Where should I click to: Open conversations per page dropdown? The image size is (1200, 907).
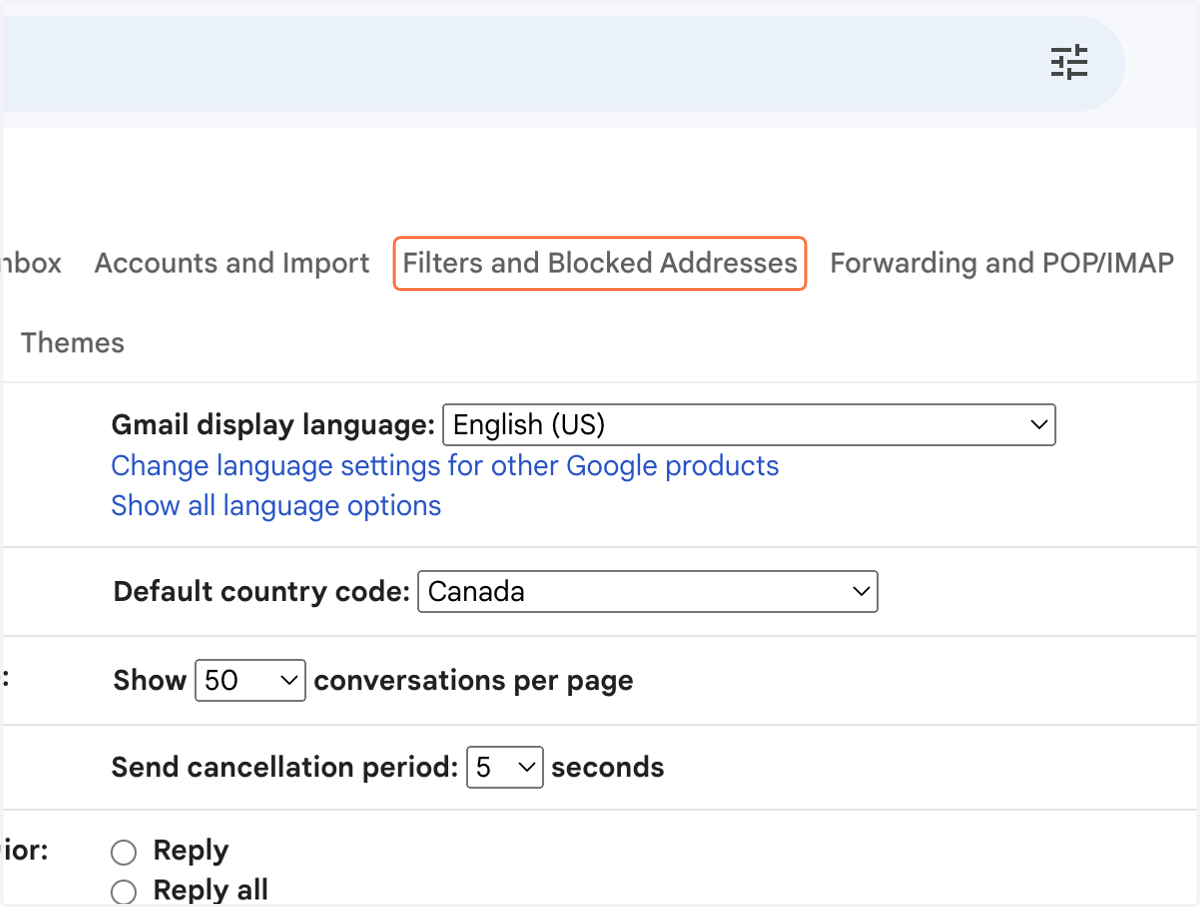(x=250, y=681)
